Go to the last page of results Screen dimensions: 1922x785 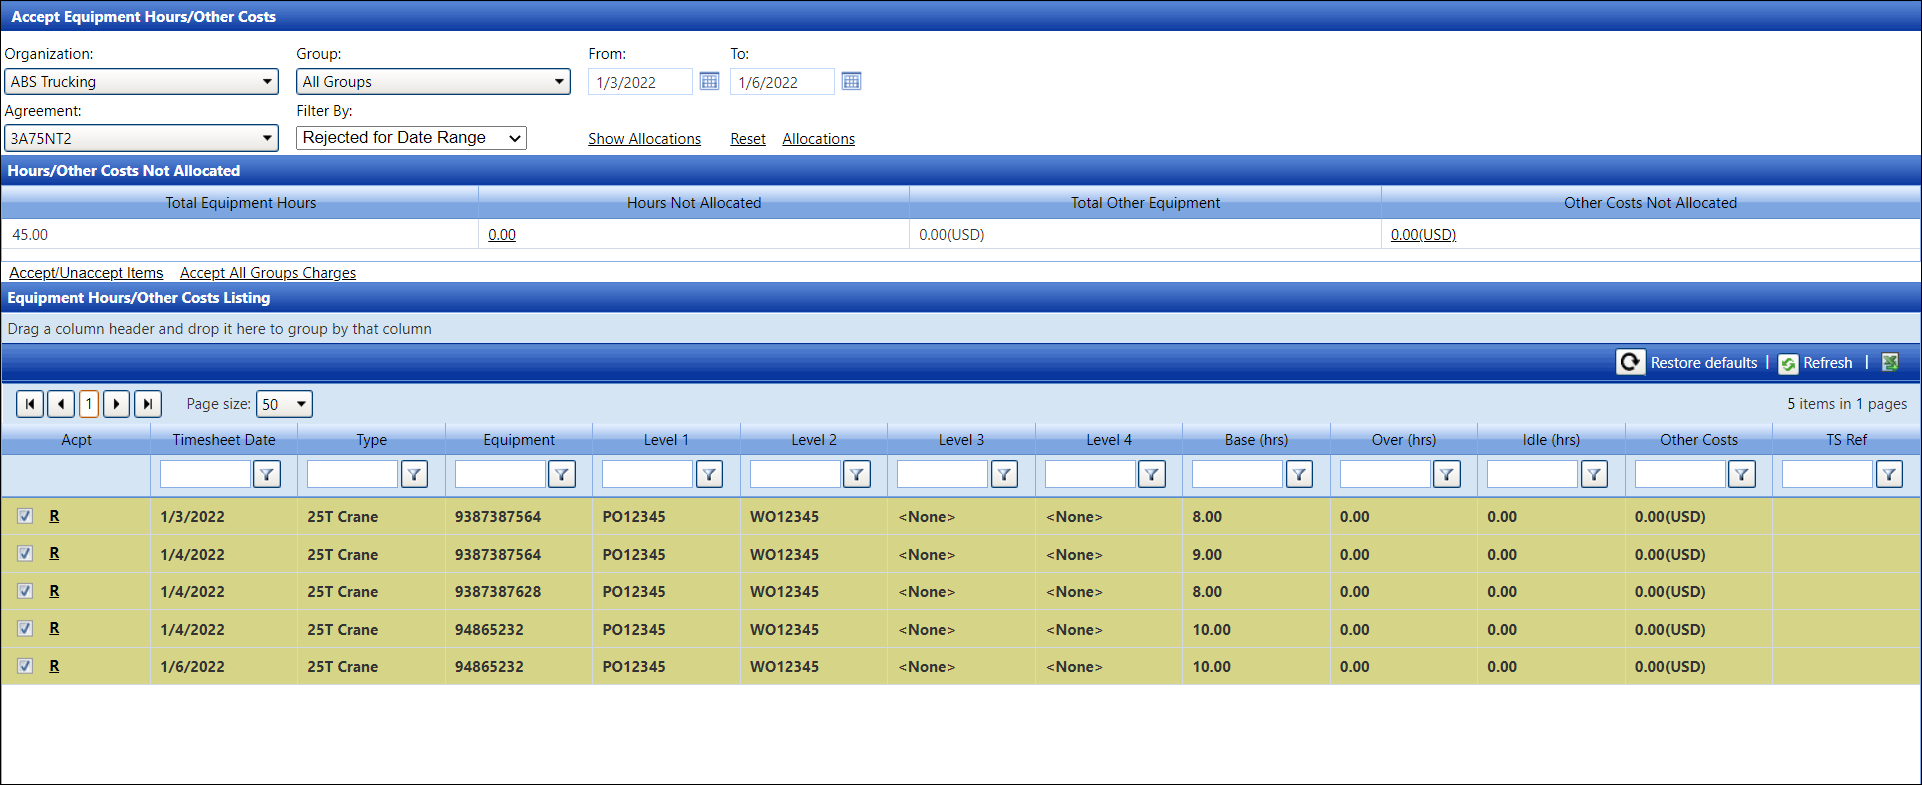coord(148,404)
